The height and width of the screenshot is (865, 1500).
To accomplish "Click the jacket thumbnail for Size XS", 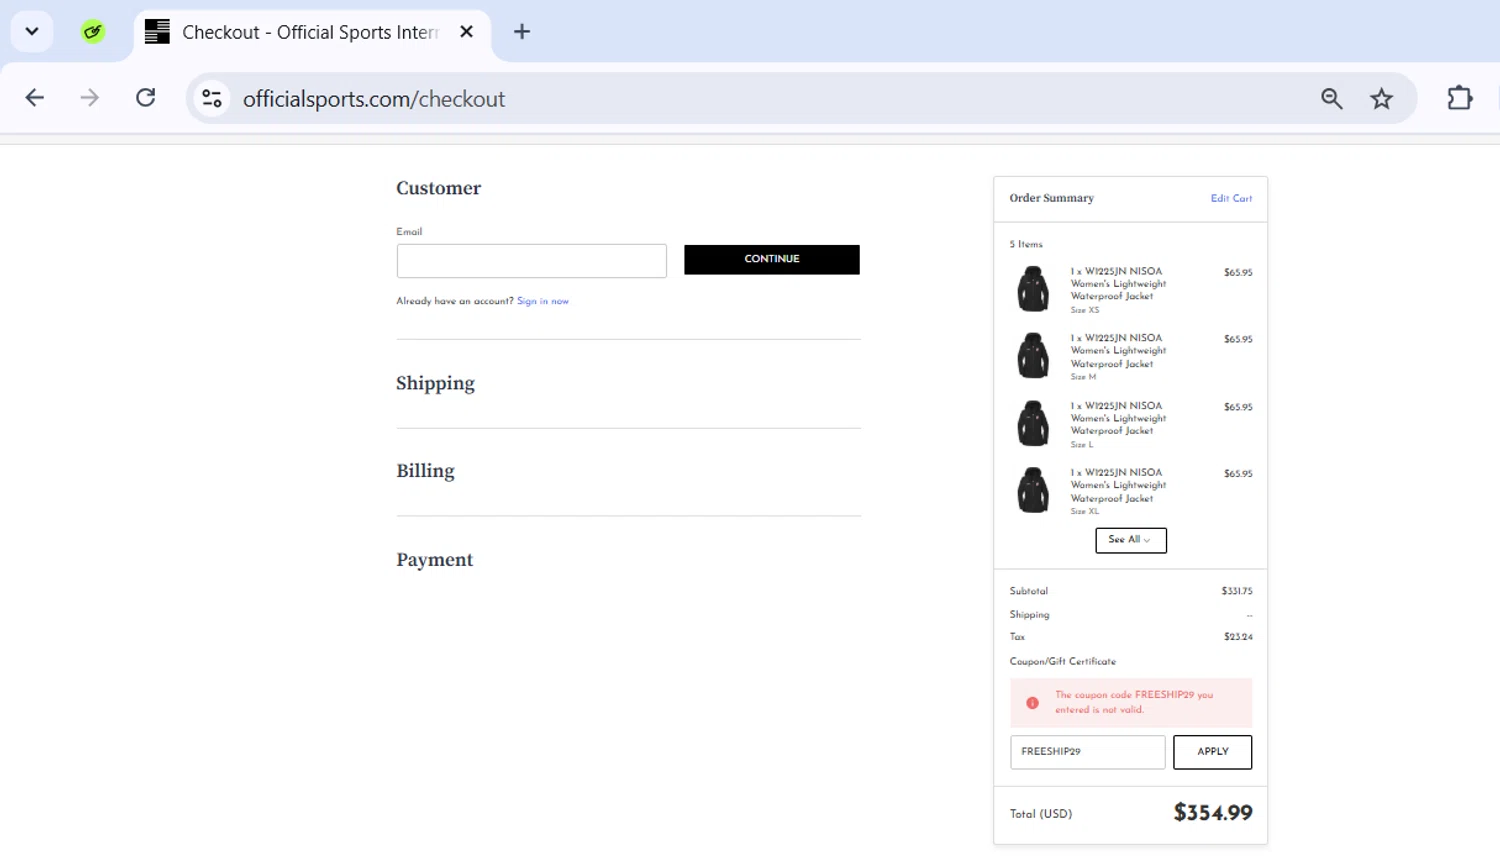I will [1033, 289].
